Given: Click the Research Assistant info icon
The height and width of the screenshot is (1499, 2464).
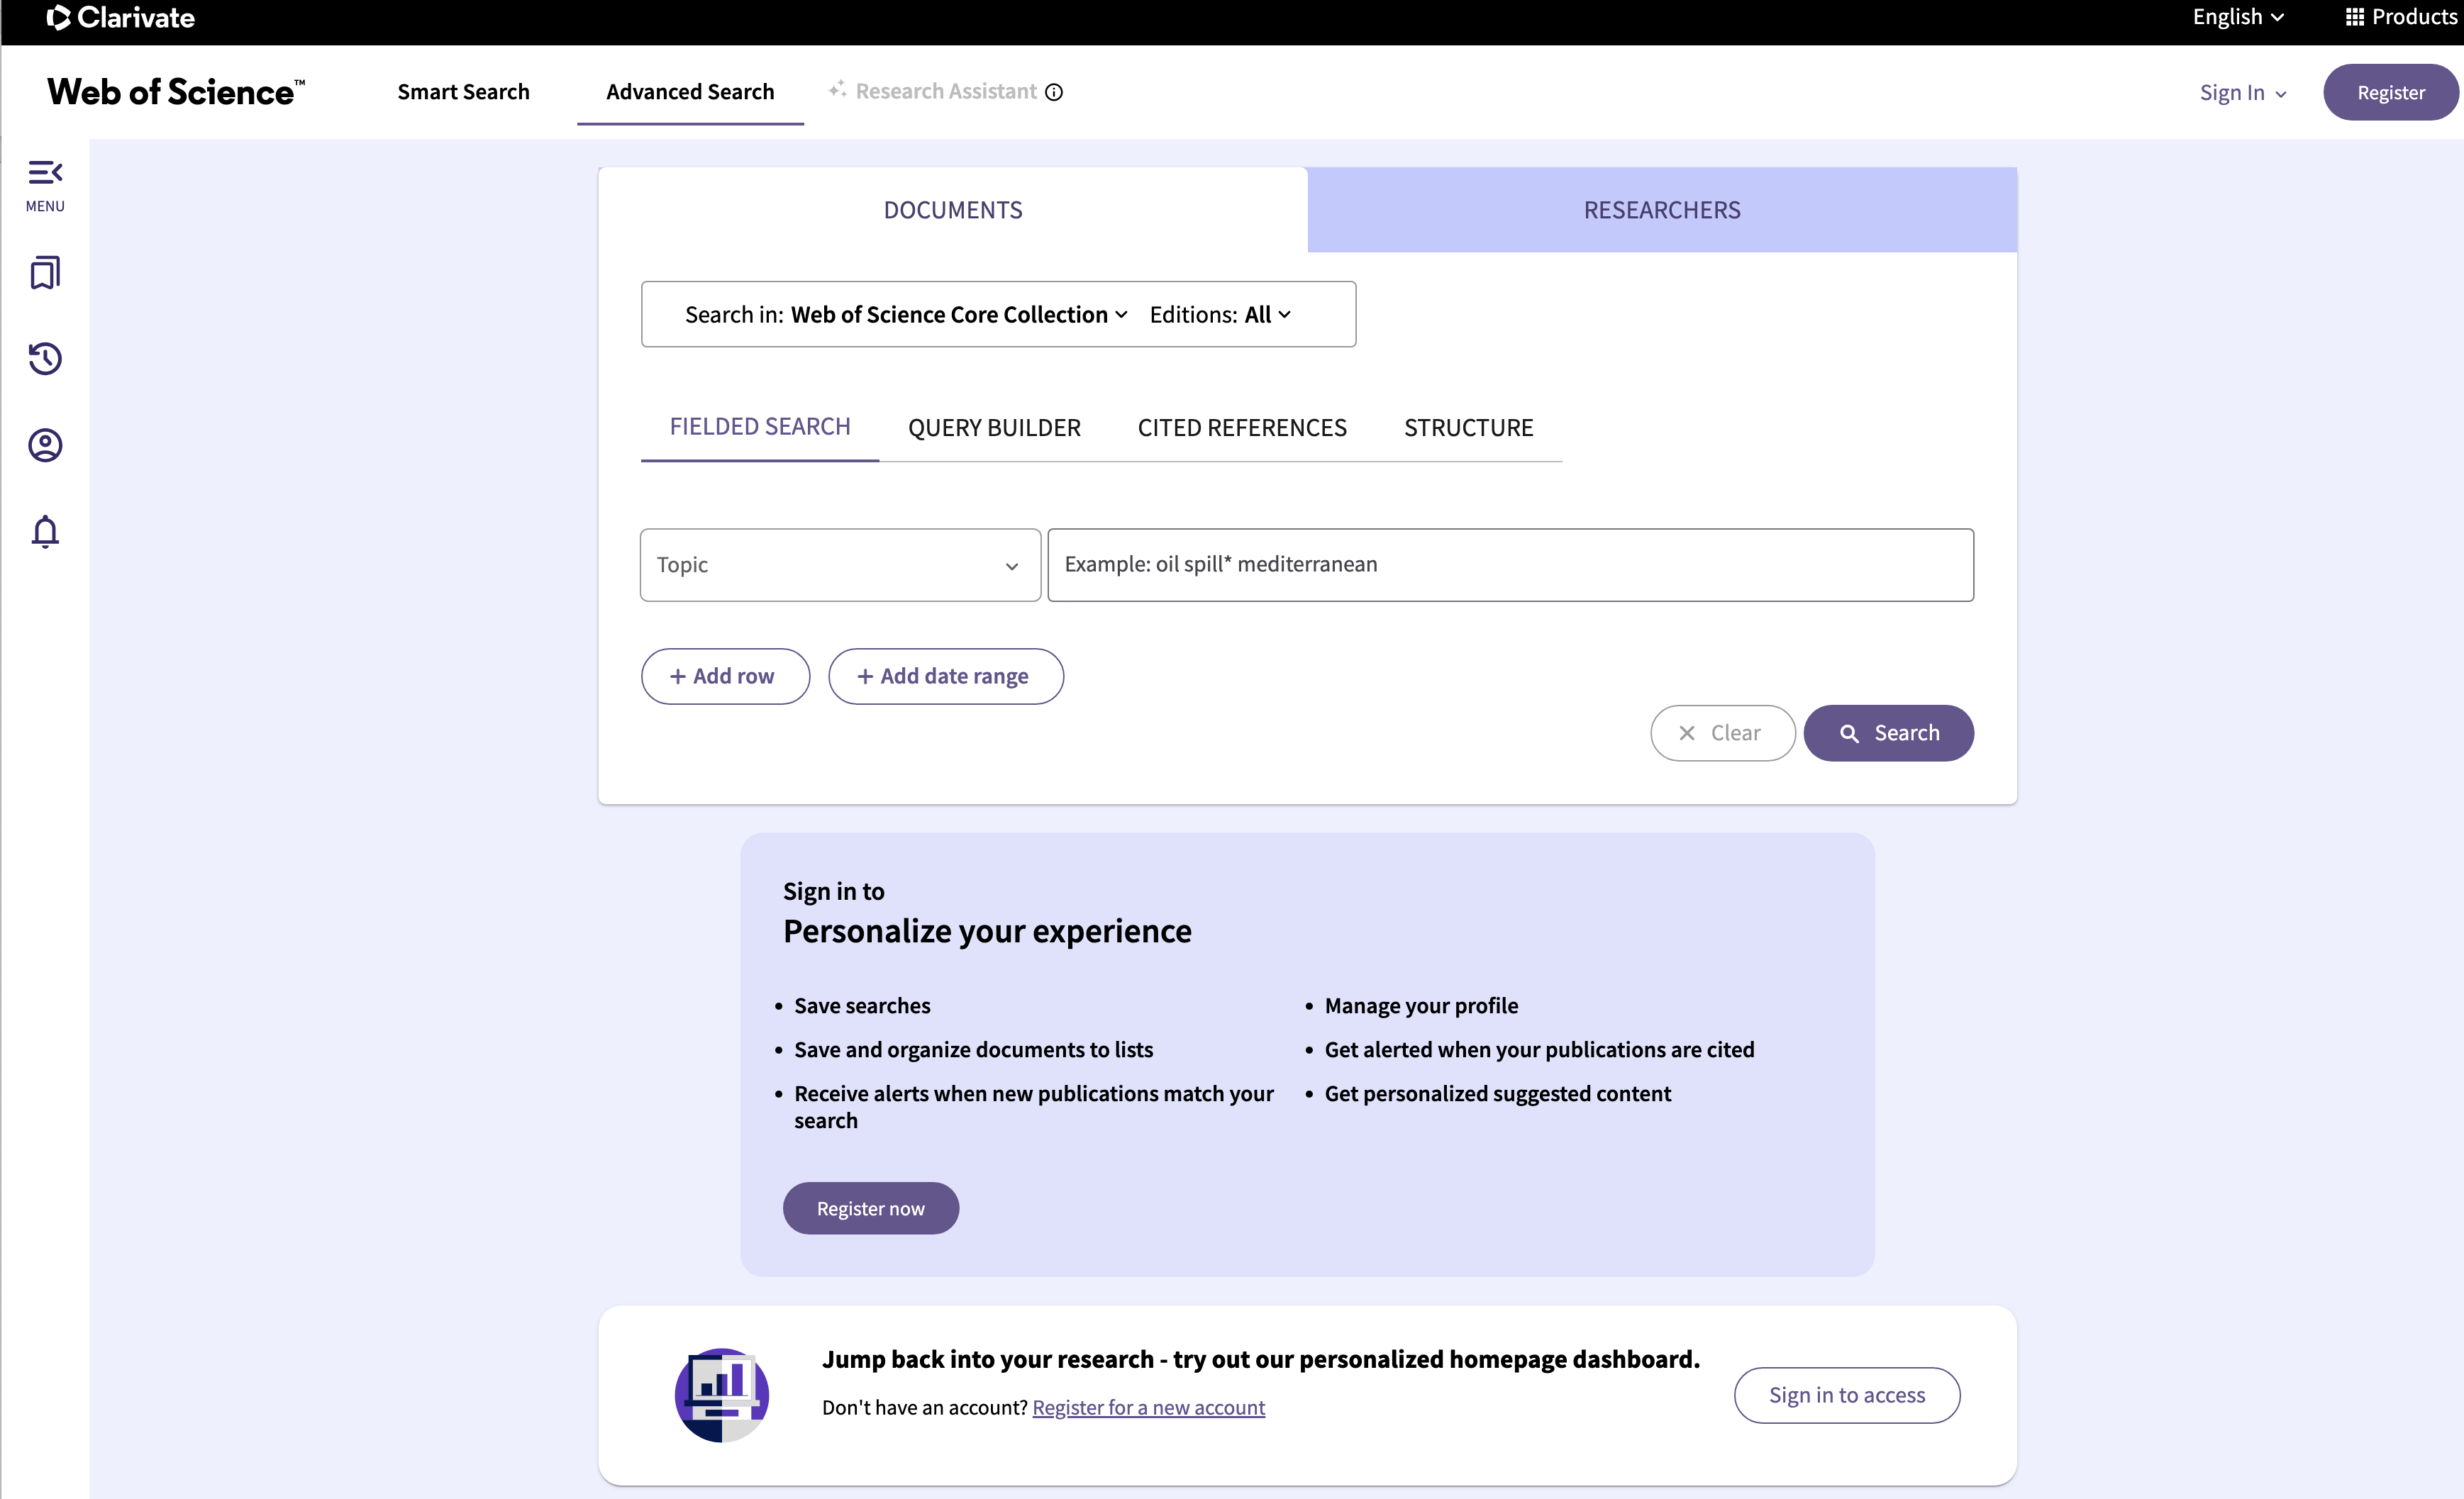Looking at the screenshot, I should click(1054, 92).
